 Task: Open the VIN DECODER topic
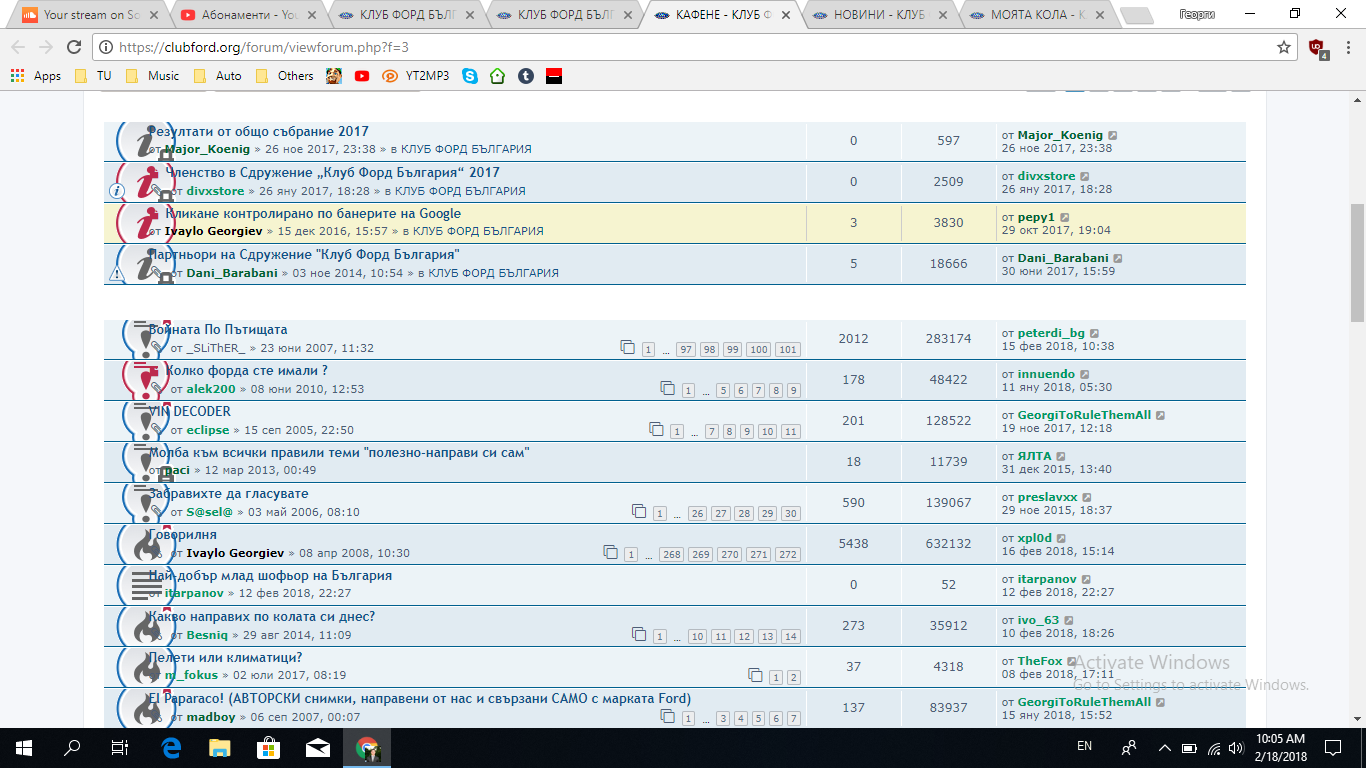190,412
